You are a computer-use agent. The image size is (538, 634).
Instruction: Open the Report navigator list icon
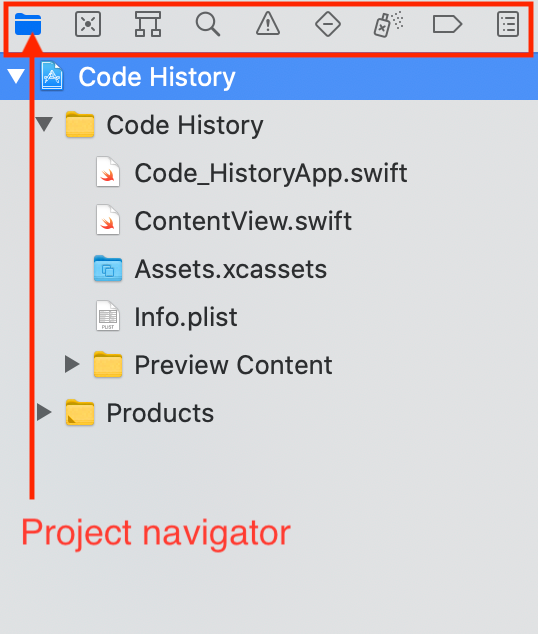click(508, 24)
